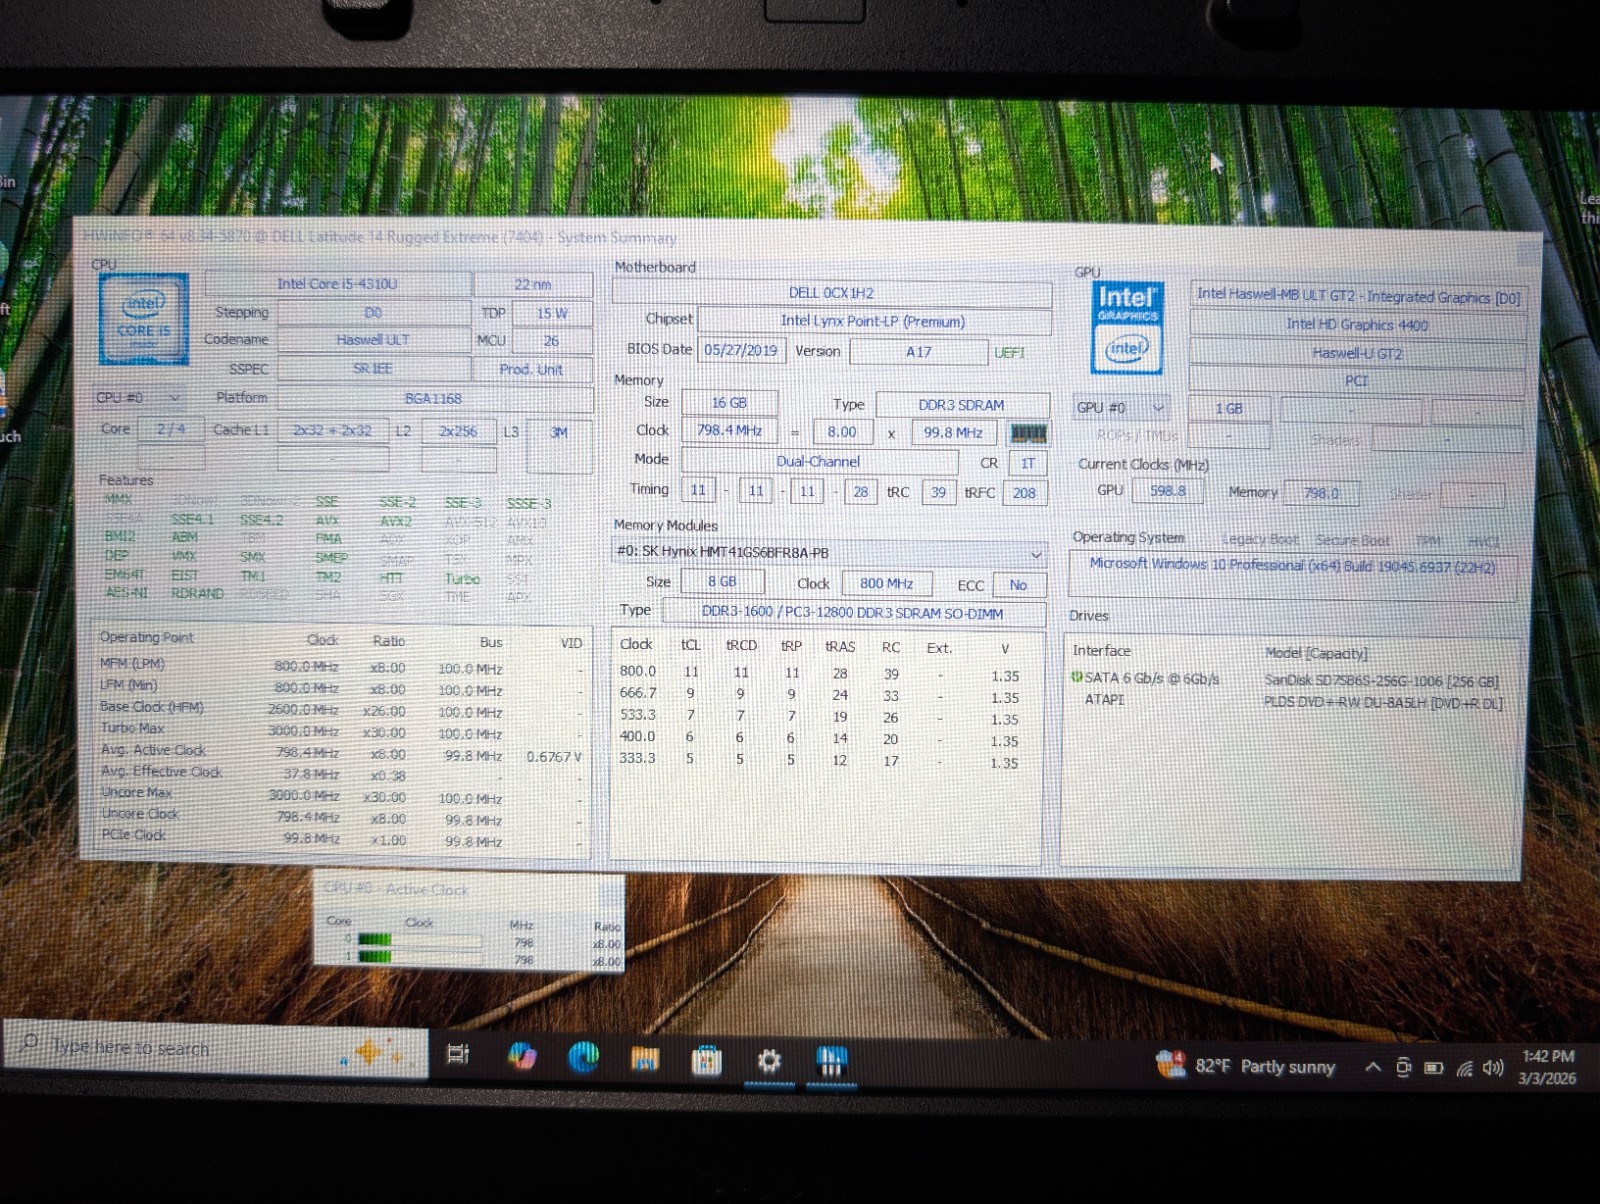Open Microsoft Store from the taskbar
The width and height of the screenshot is (1600, 1204).
707,1059
